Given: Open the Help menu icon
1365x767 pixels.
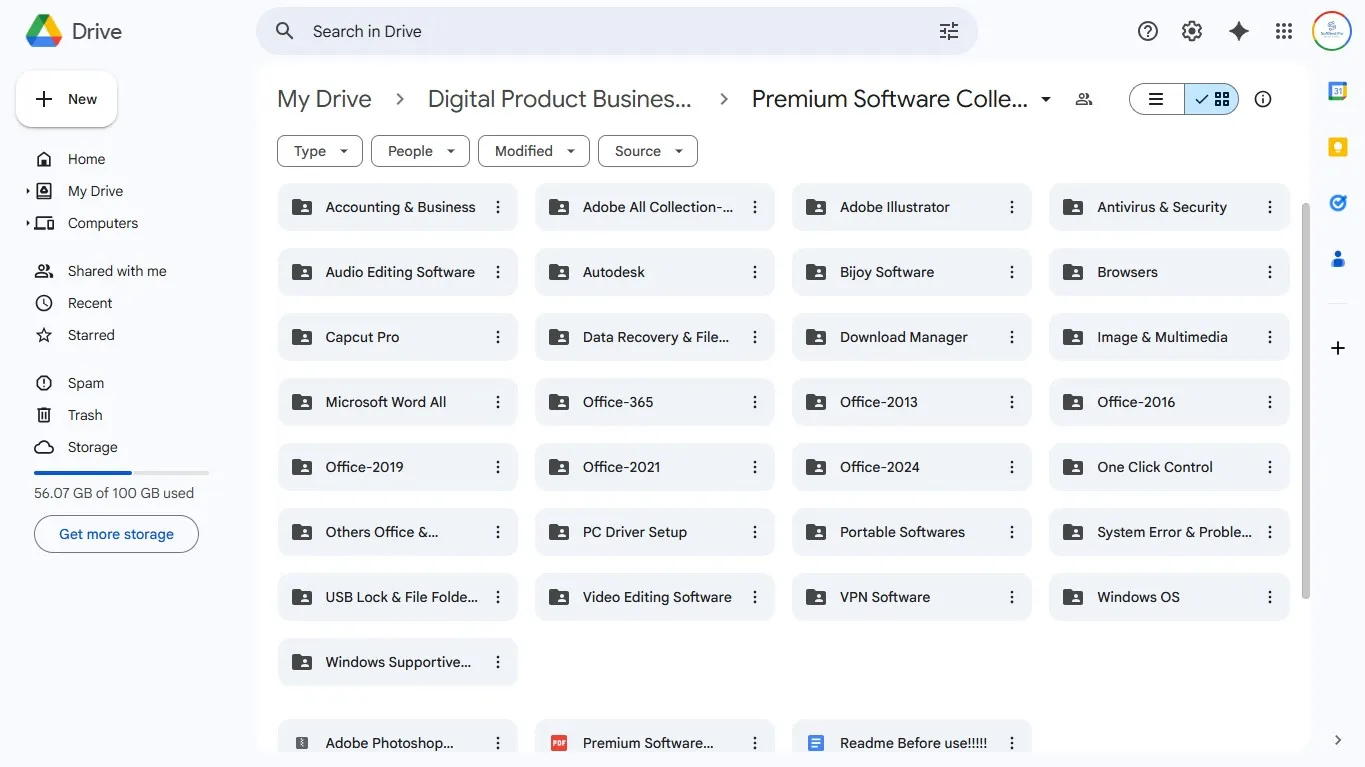Looking at the screenshot, I should click(x=1147, y=31).
